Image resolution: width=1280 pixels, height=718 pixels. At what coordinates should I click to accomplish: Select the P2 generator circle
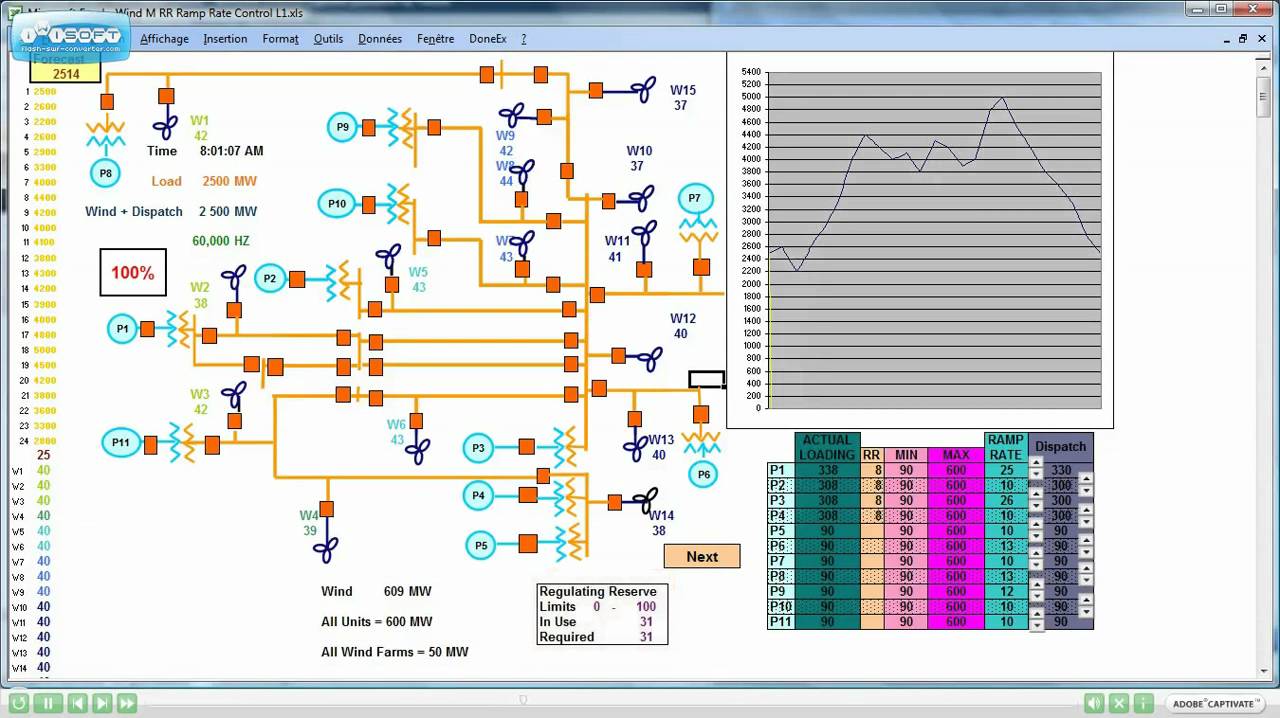coord(270,279)
